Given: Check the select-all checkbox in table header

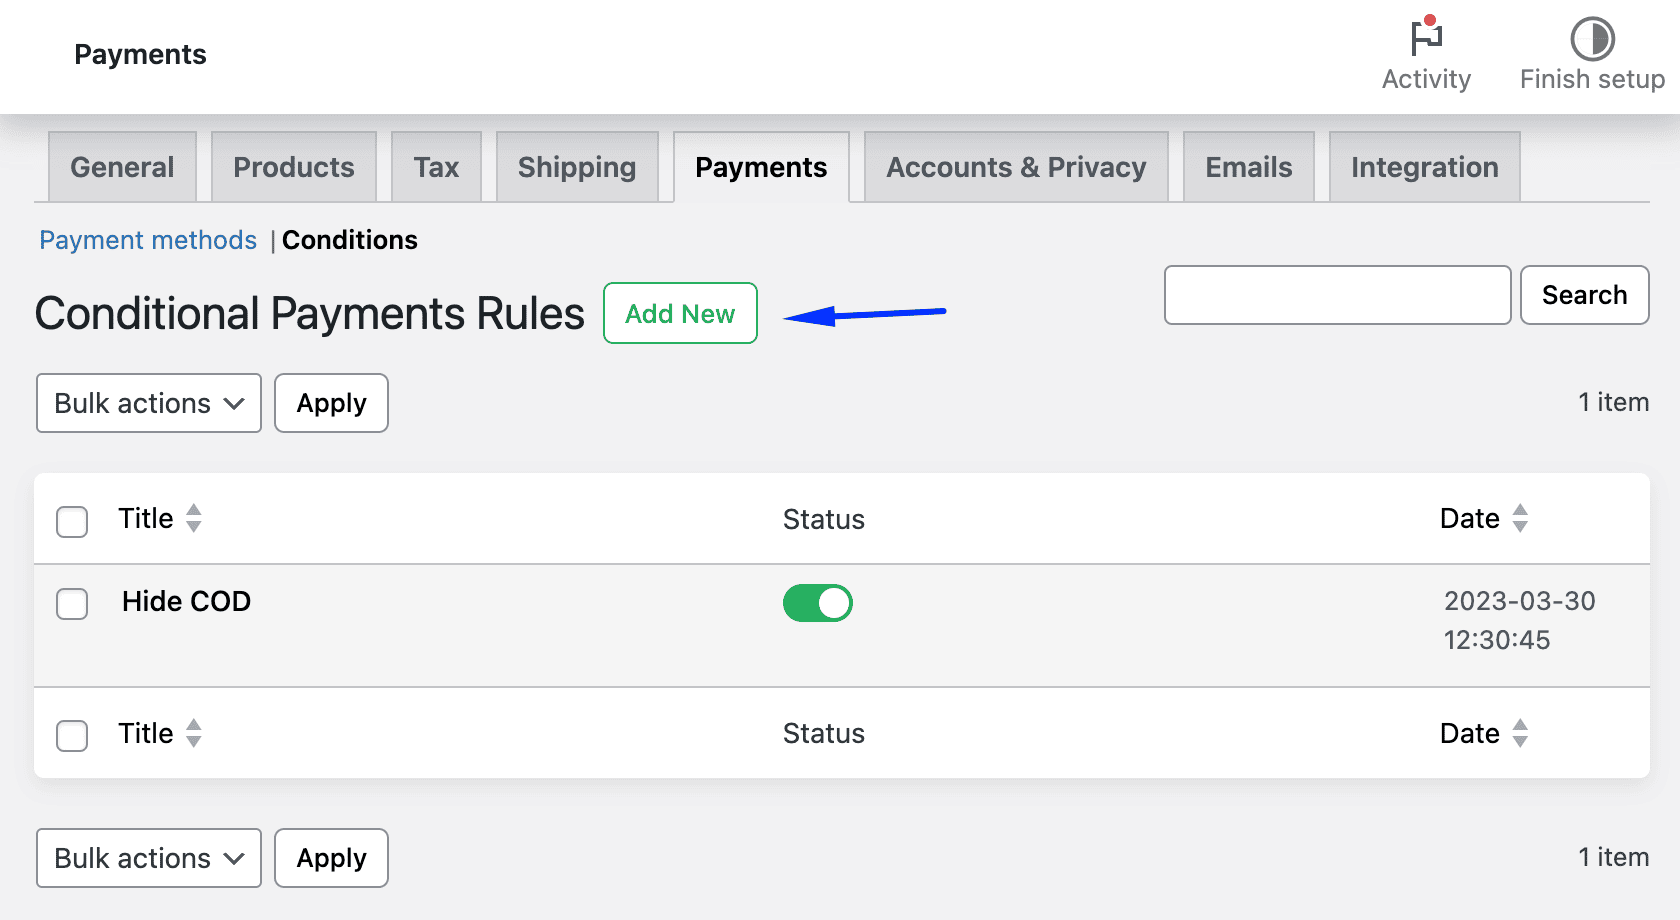Looking at the screenshot, I should point(71,521).
